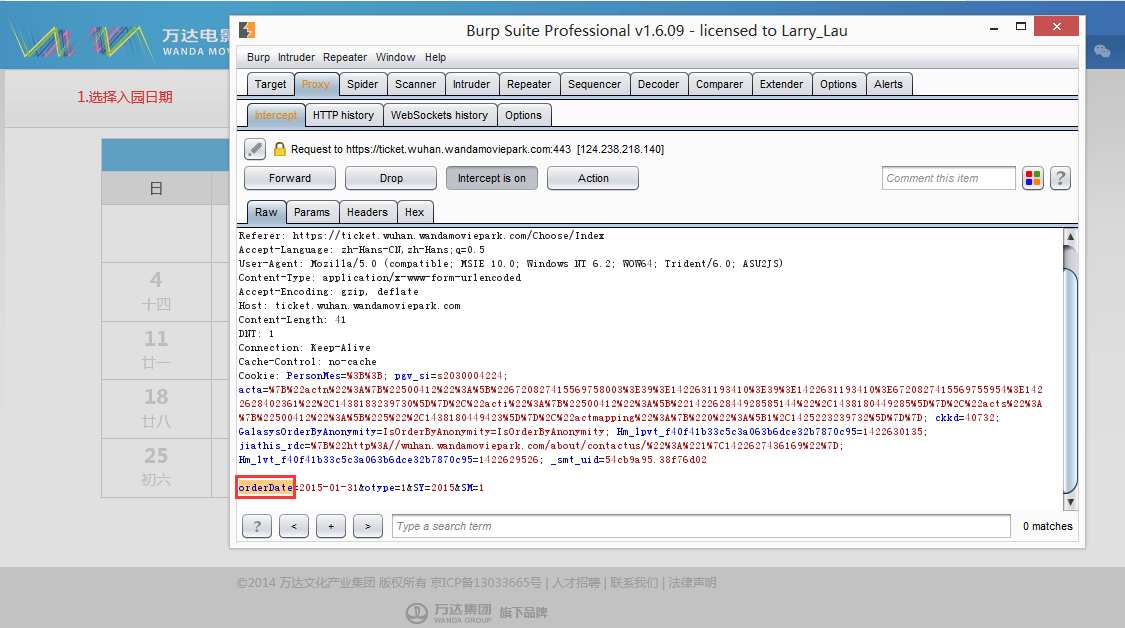Show the Headers request view

tap(367, 212)
